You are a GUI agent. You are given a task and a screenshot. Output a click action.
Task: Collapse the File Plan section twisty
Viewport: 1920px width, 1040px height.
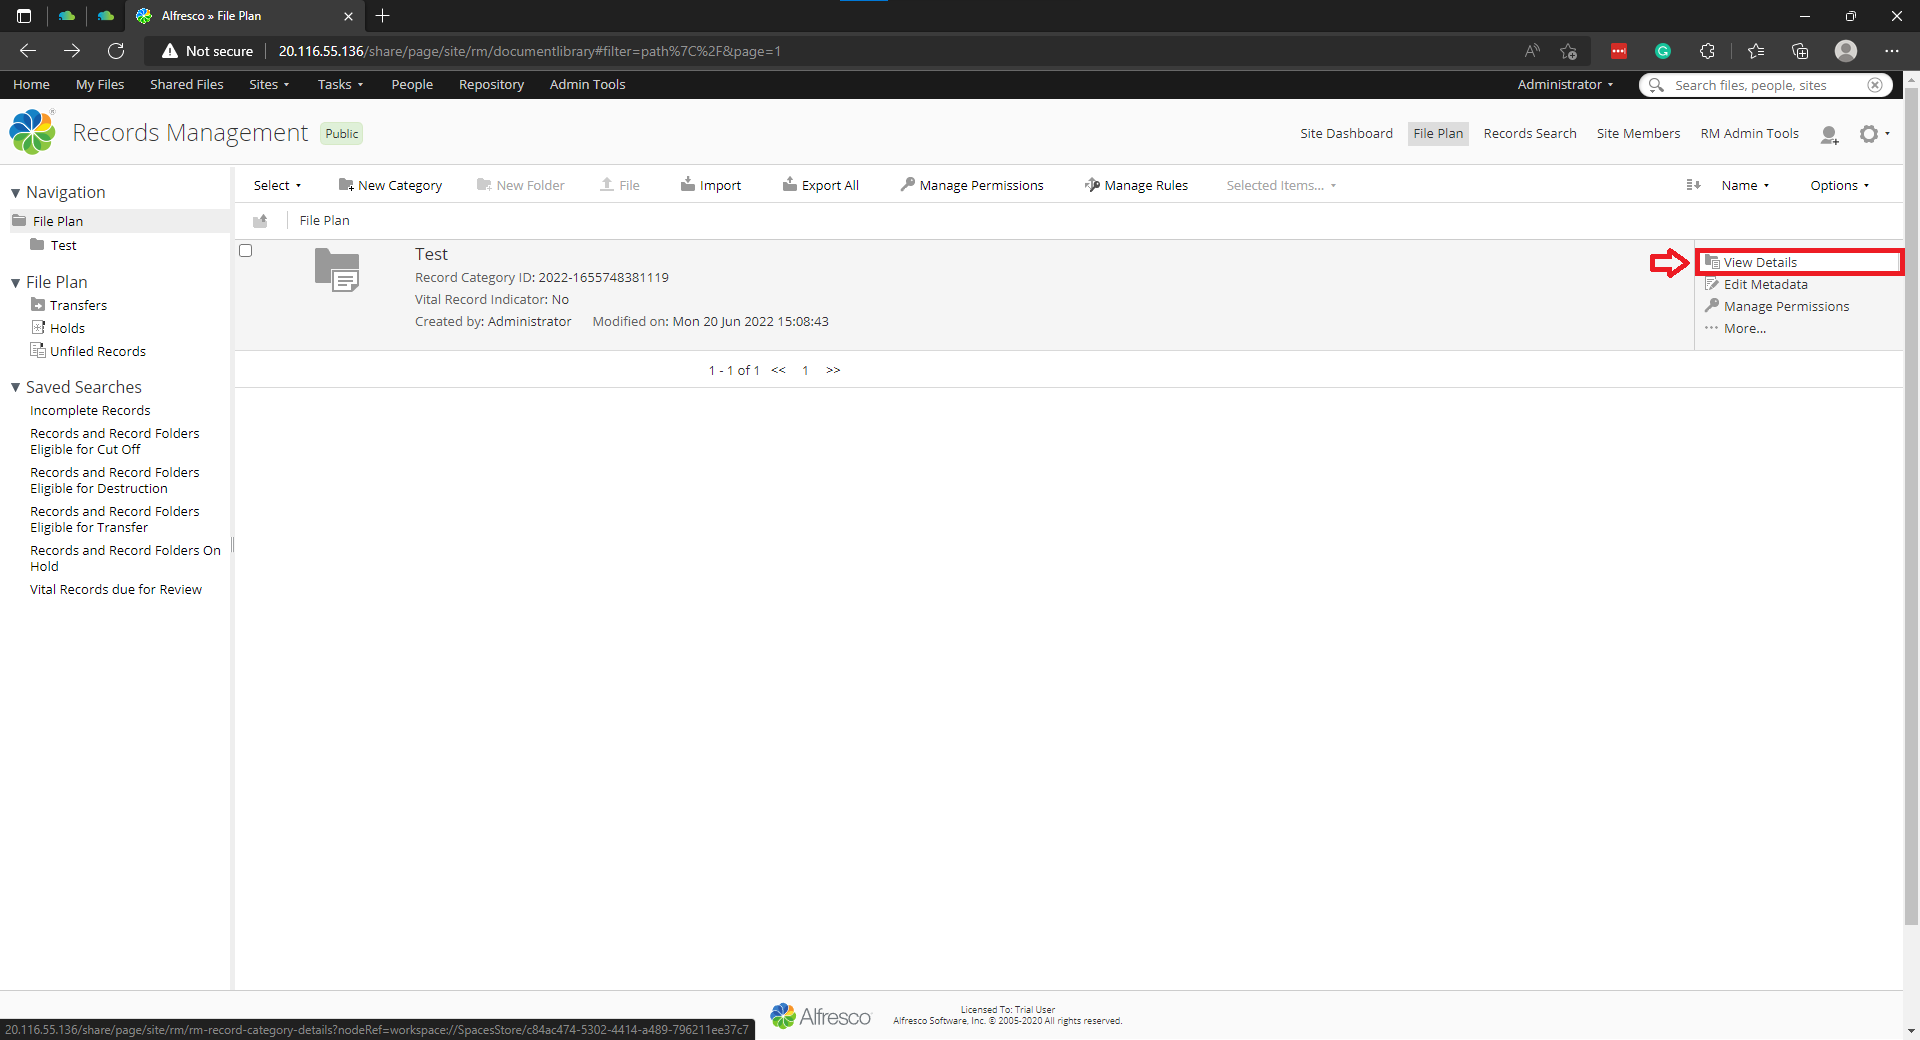[x=15, y=283]
